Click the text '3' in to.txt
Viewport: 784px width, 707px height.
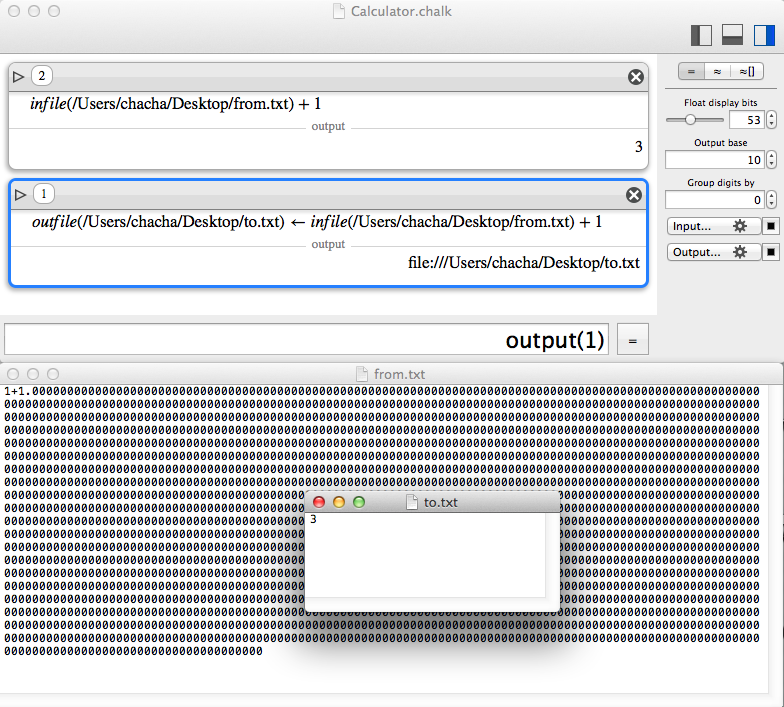tap(313, 520)
